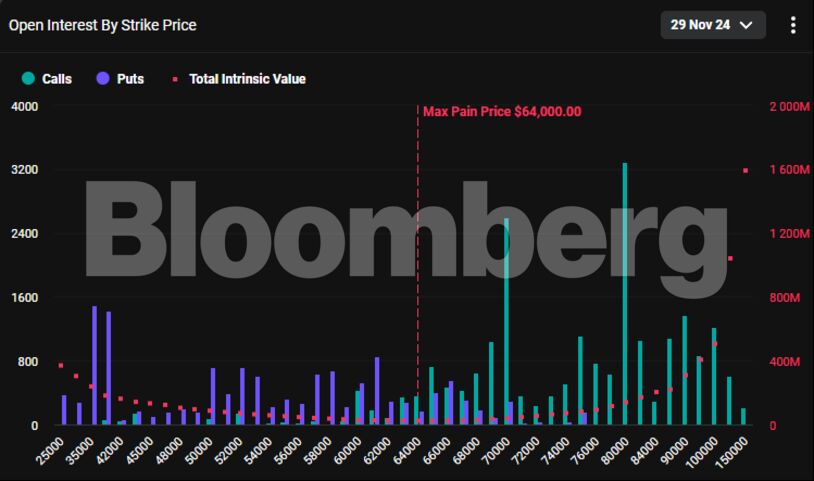
Task: Click the 2 000M label on right axis
Action: tap(790, 107)
